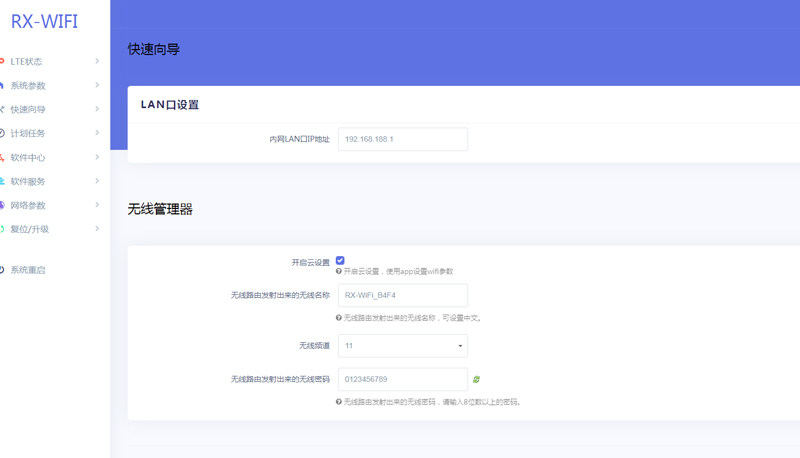
Task: Expand 软件服务 menu chevron
Action: (97, 181)
